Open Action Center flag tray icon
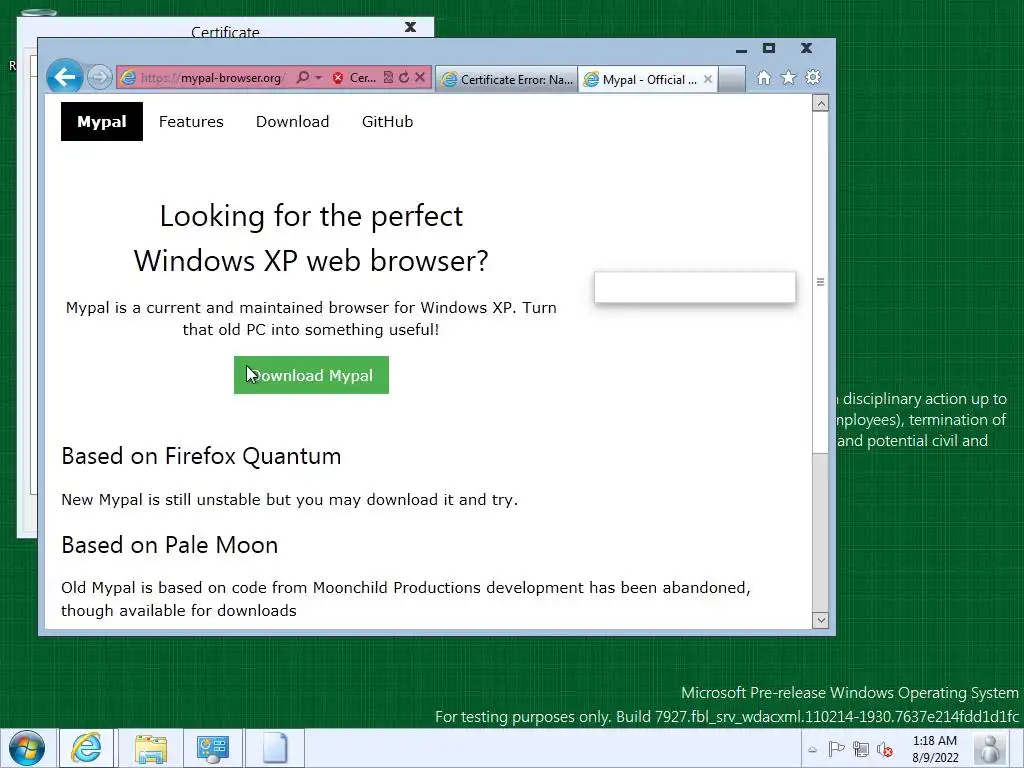 pyautogui.click(x=836, y=749)
